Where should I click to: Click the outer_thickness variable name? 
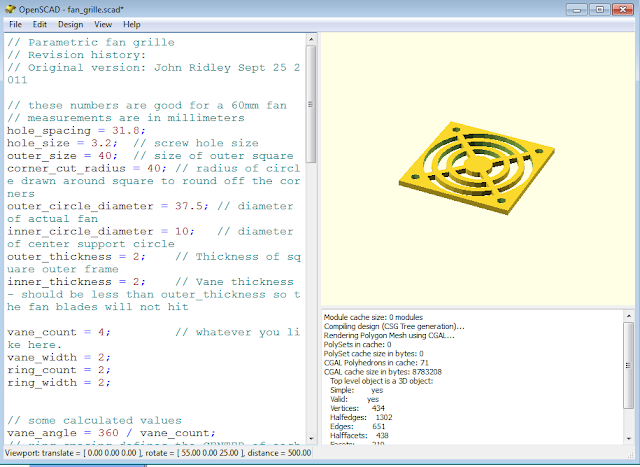[59, 257]
